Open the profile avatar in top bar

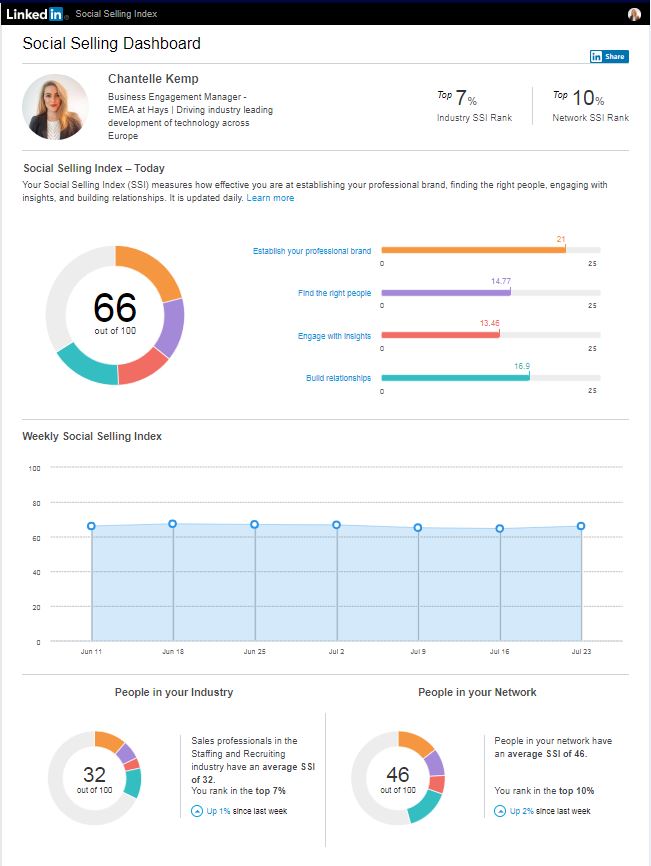coord(634,14)
